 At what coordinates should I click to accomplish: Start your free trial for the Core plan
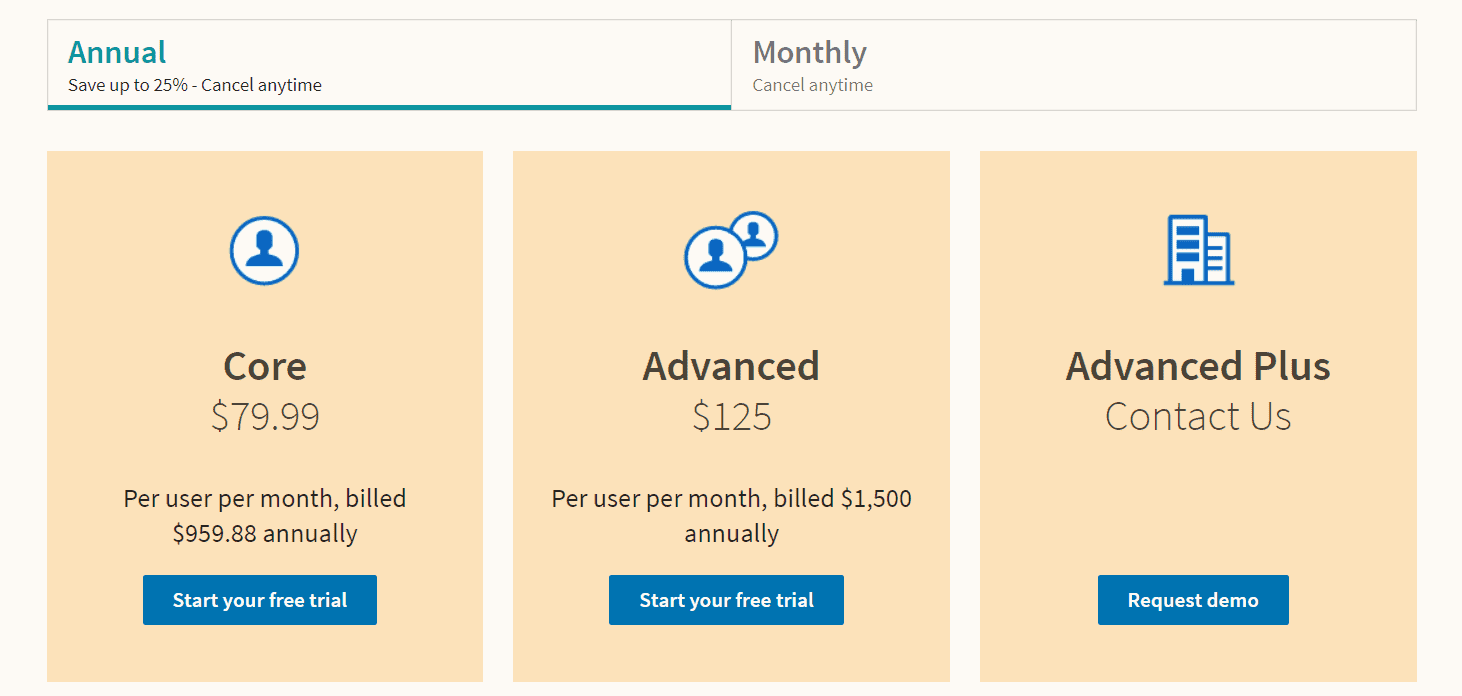coord(260,600)
